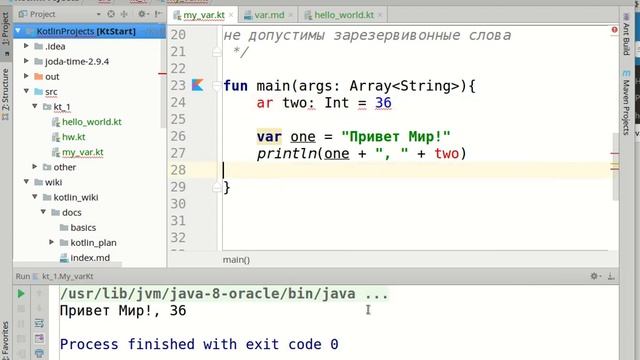Viewport: 640px width, 360px height.
Task: Click the fold marker at line 29
Action: coord(217,187)
